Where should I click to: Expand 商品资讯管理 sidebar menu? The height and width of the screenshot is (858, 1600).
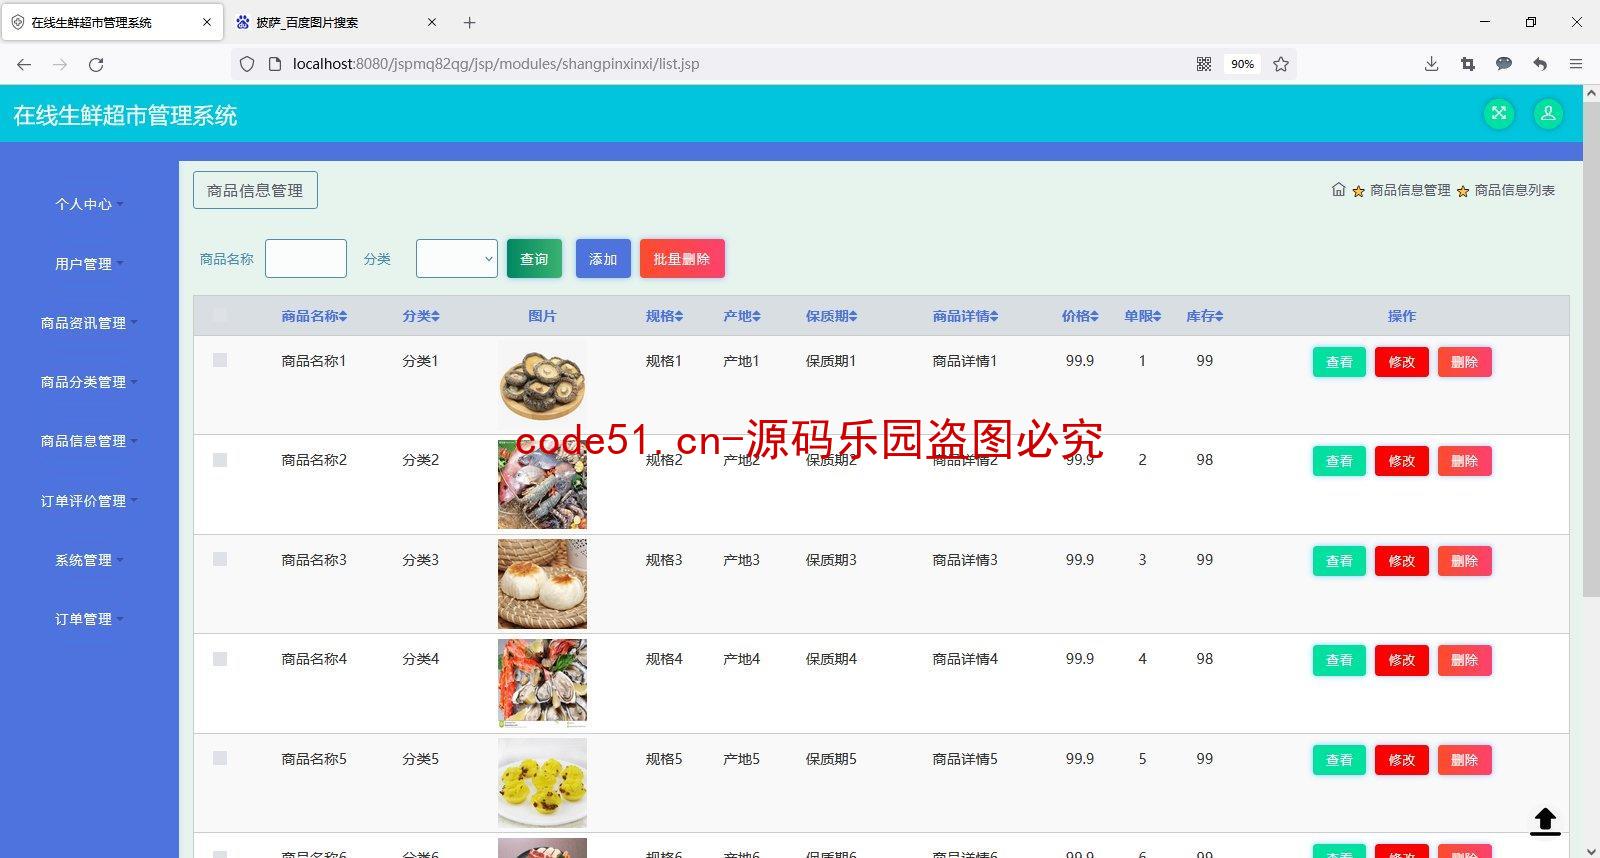click(x=89, y=323)
